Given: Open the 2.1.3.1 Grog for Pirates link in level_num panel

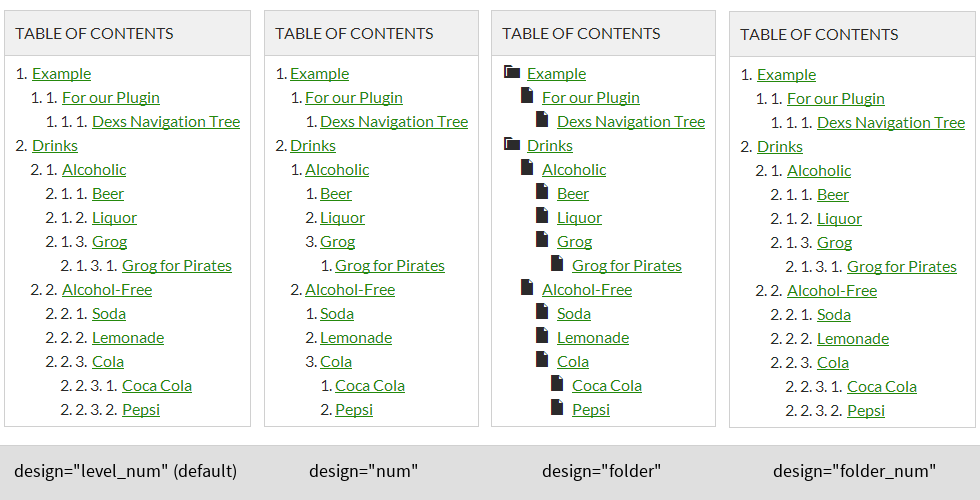Looking at the screenshot, I should click(x=177, y=266).
